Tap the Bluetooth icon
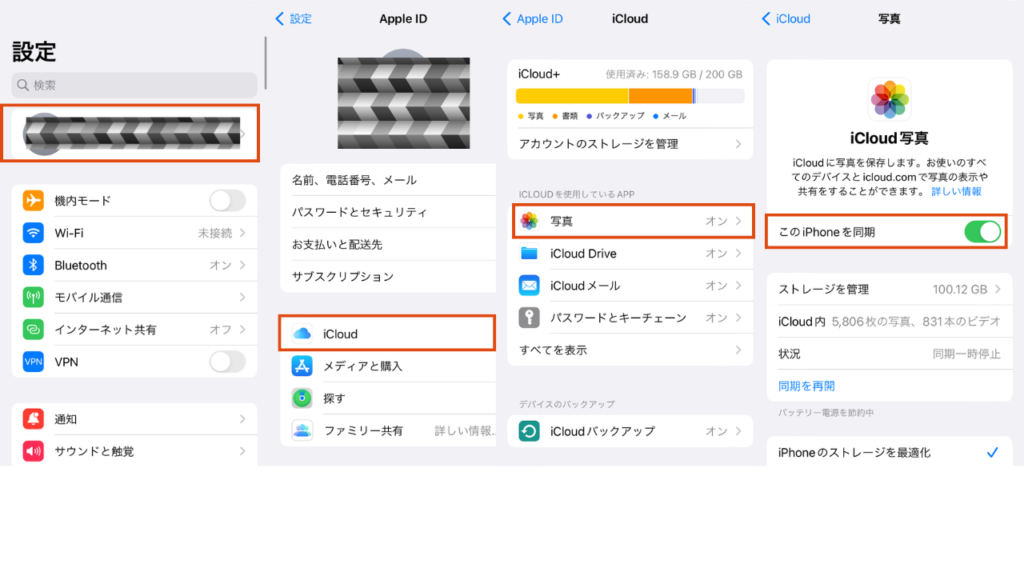Image resolution: width=1024 pixels, height=576 pixels. [x=33, y=265]
